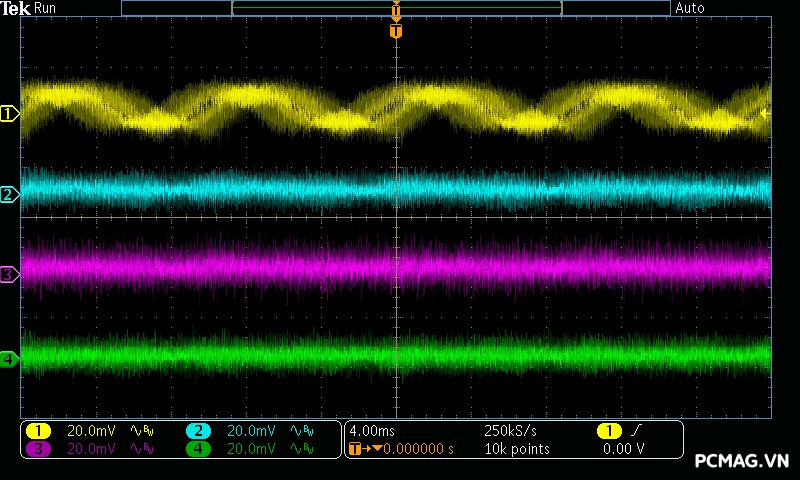The image size is (800, 480).
Task: Click the channel 1 yellow ground marker
Action: tap(10, 114)
